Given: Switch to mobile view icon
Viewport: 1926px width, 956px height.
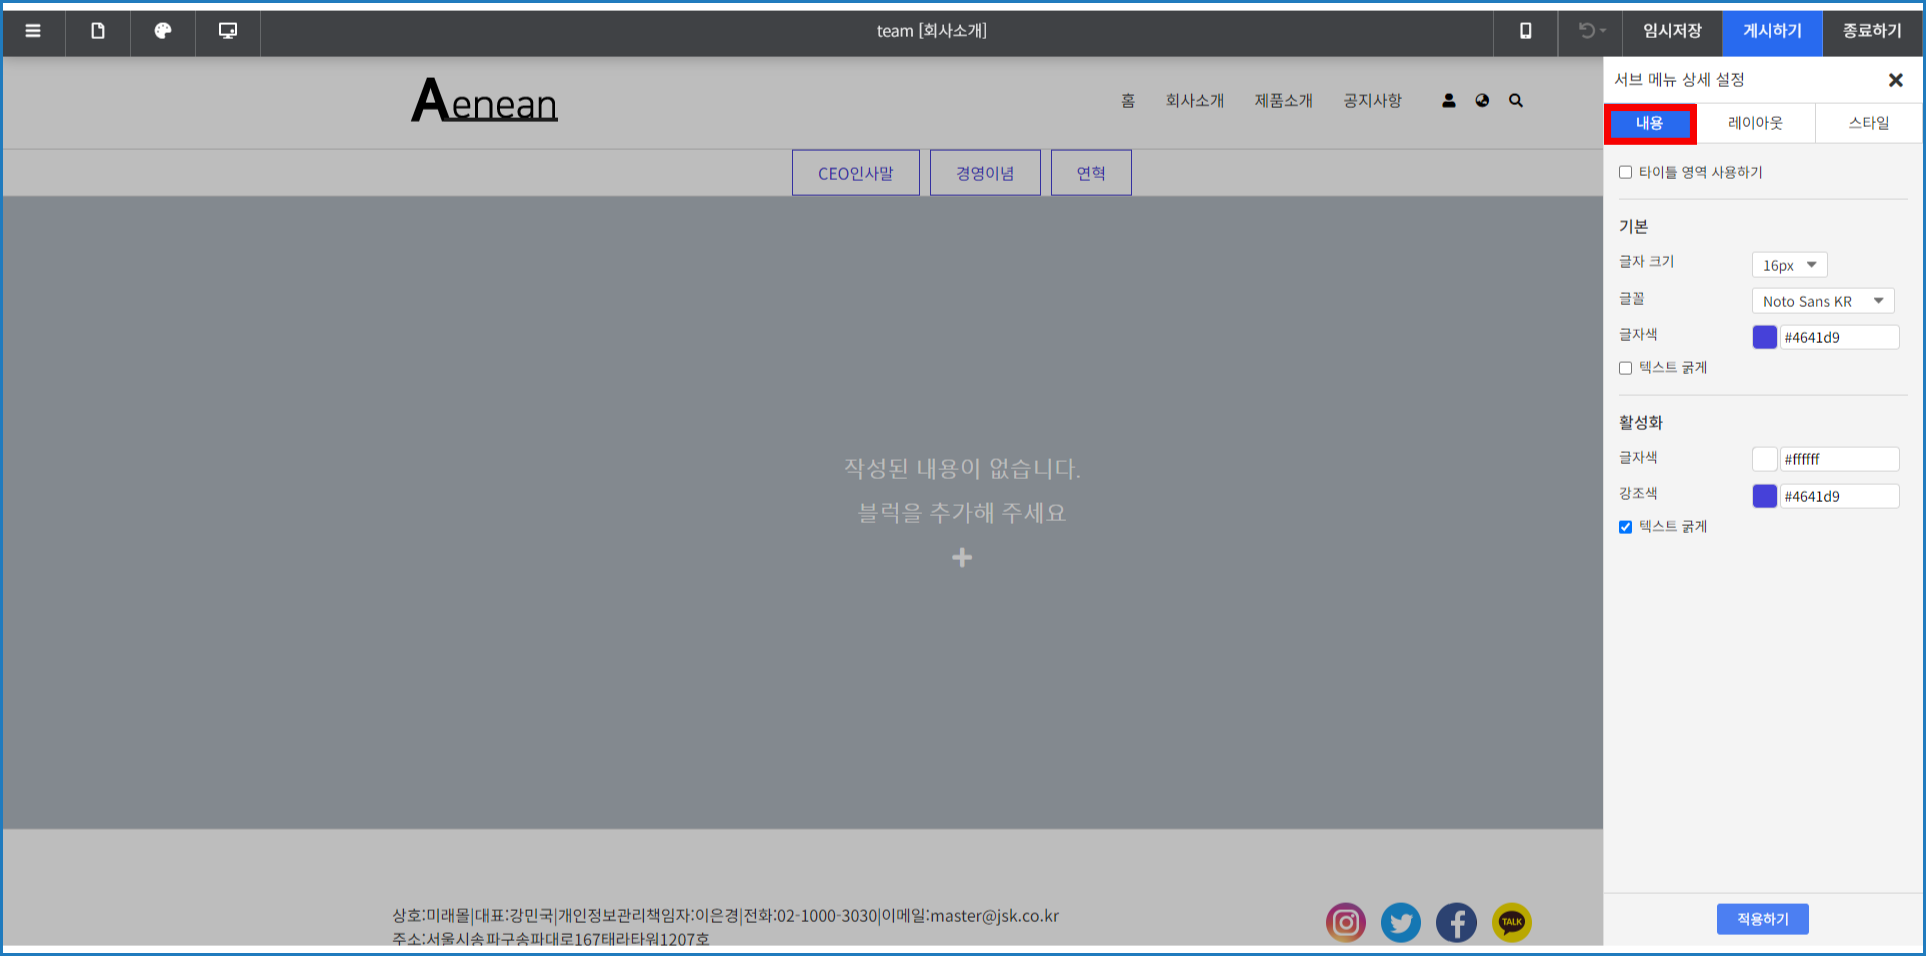Looking at the screenshot, I should pos(1525,31).
